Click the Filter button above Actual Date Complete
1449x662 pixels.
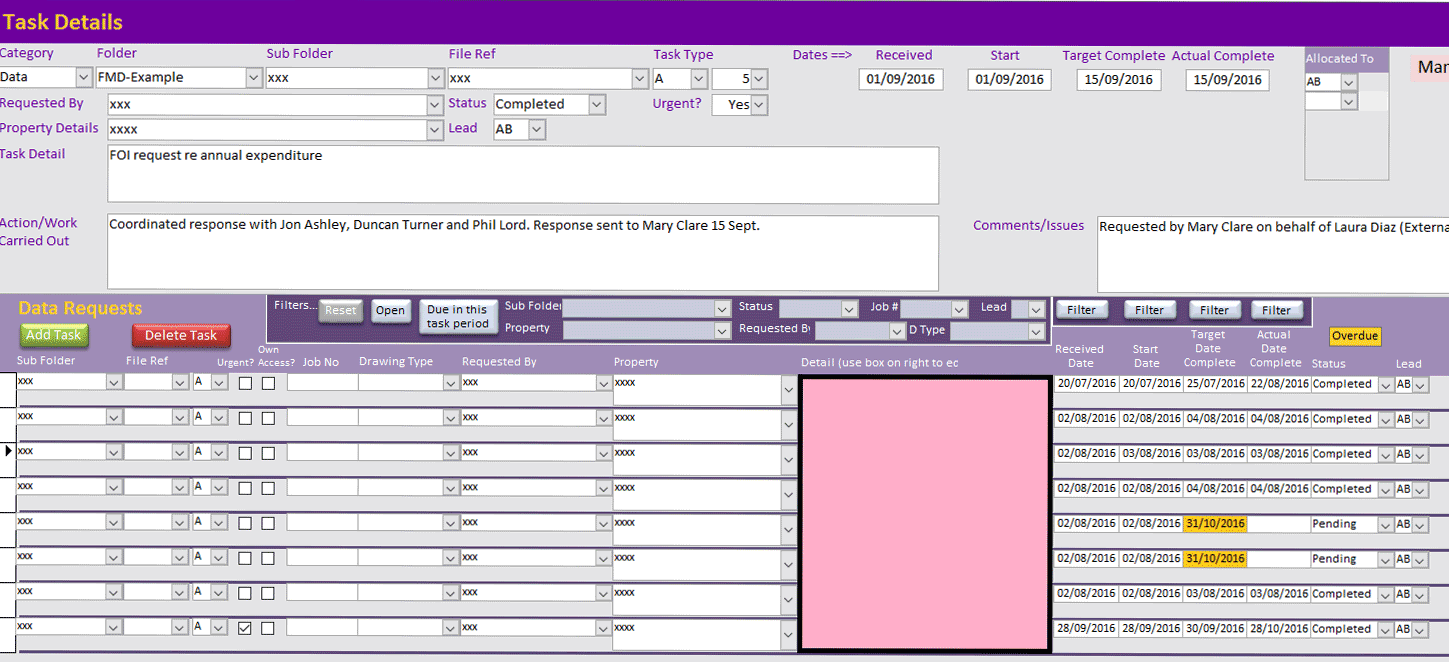click(1276, 309)
